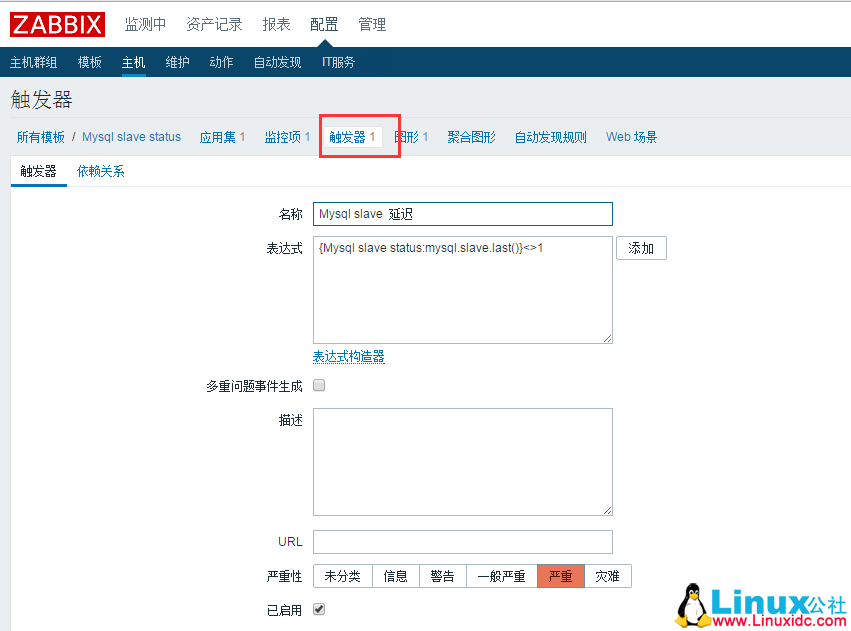Viewport: 851px width, 631px height.
Task: Open the 管理 menu
Action: (371, 24)
